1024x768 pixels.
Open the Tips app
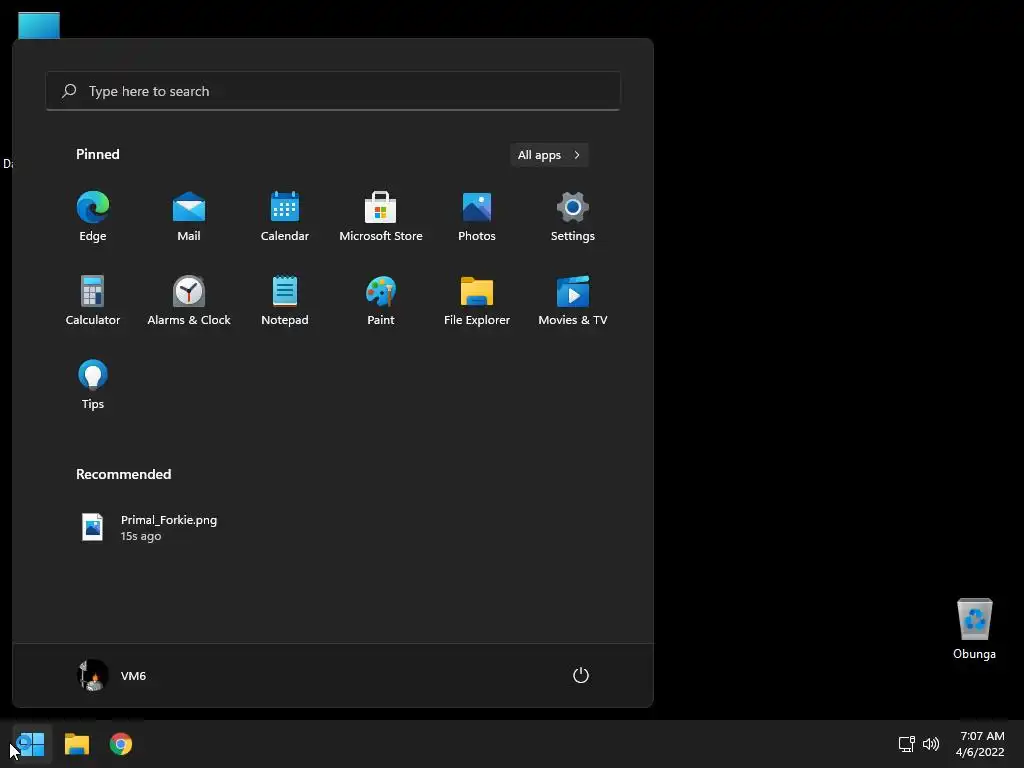point(93,385)
